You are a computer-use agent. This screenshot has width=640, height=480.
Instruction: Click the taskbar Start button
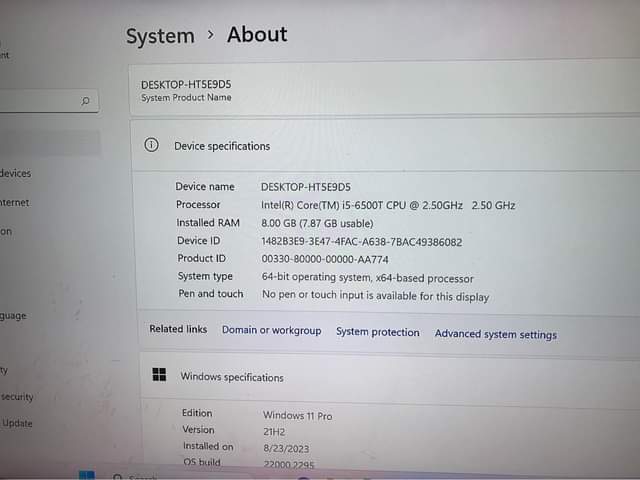pos(87,476)
